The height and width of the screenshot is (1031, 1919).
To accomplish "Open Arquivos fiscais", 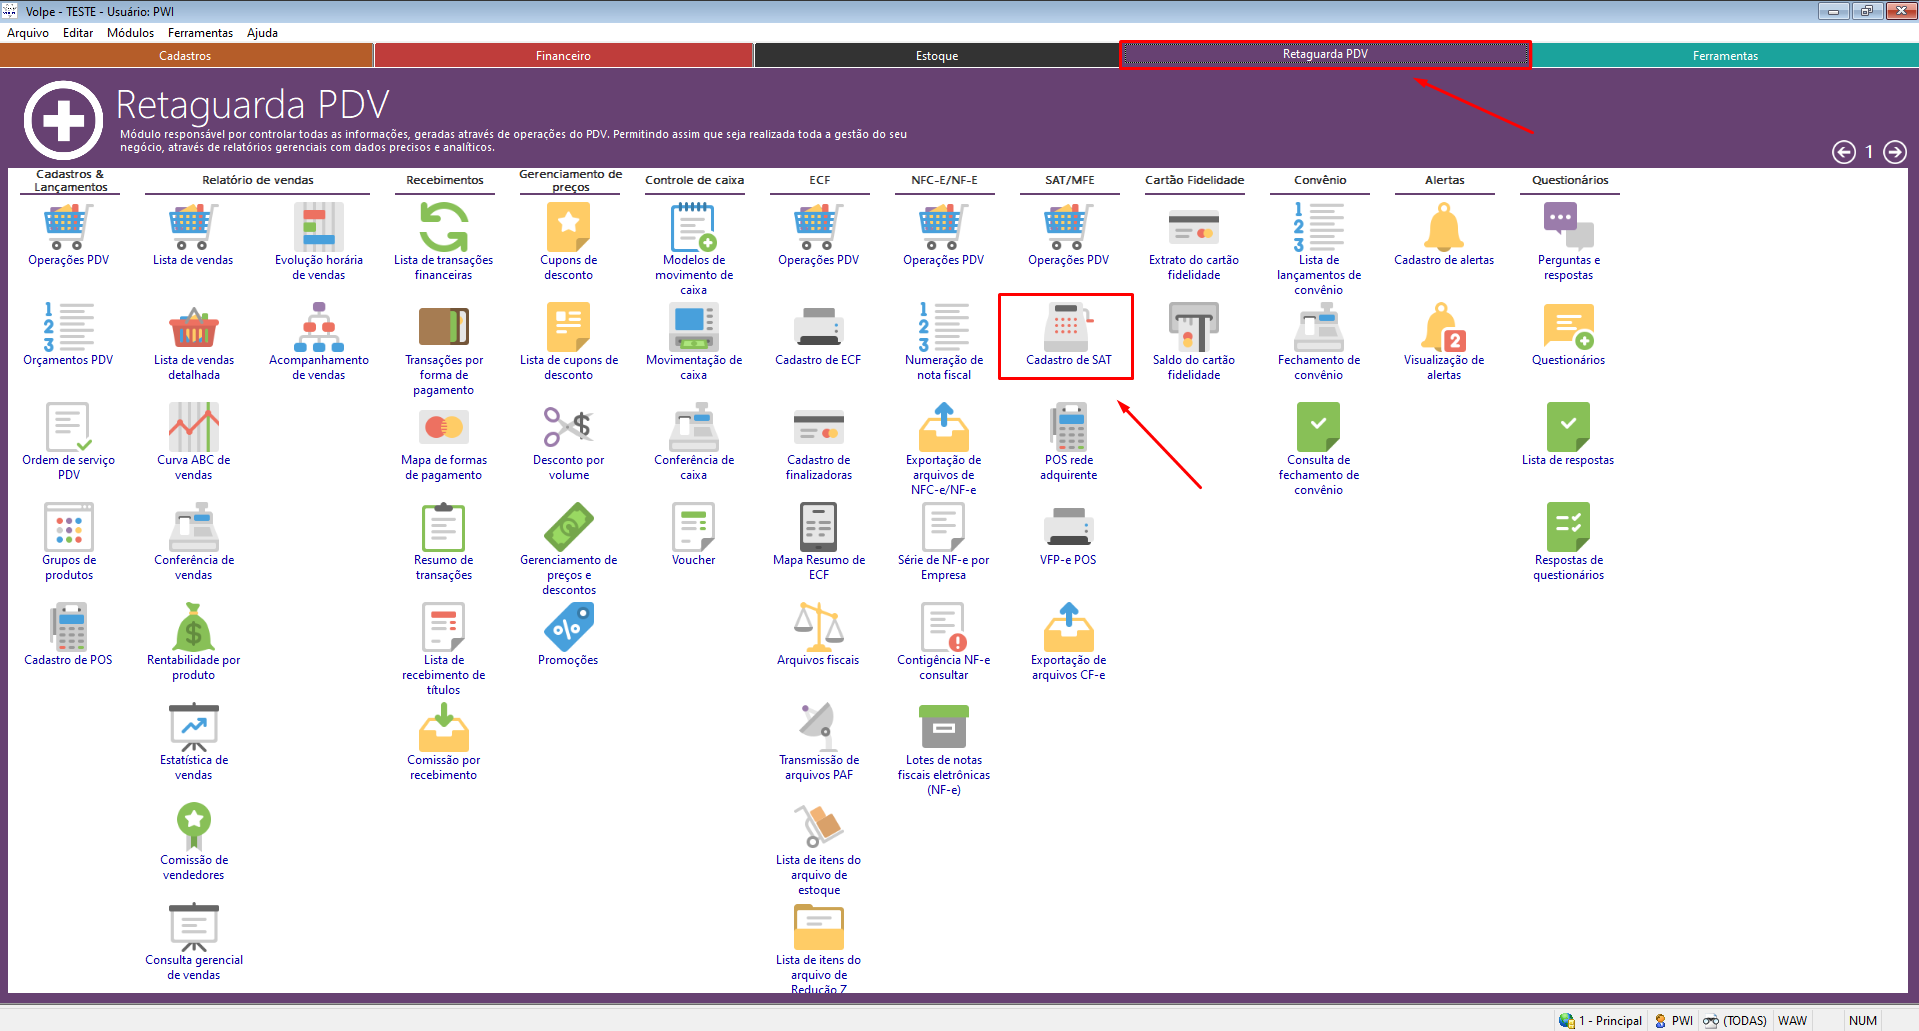I will coord(819,635).
